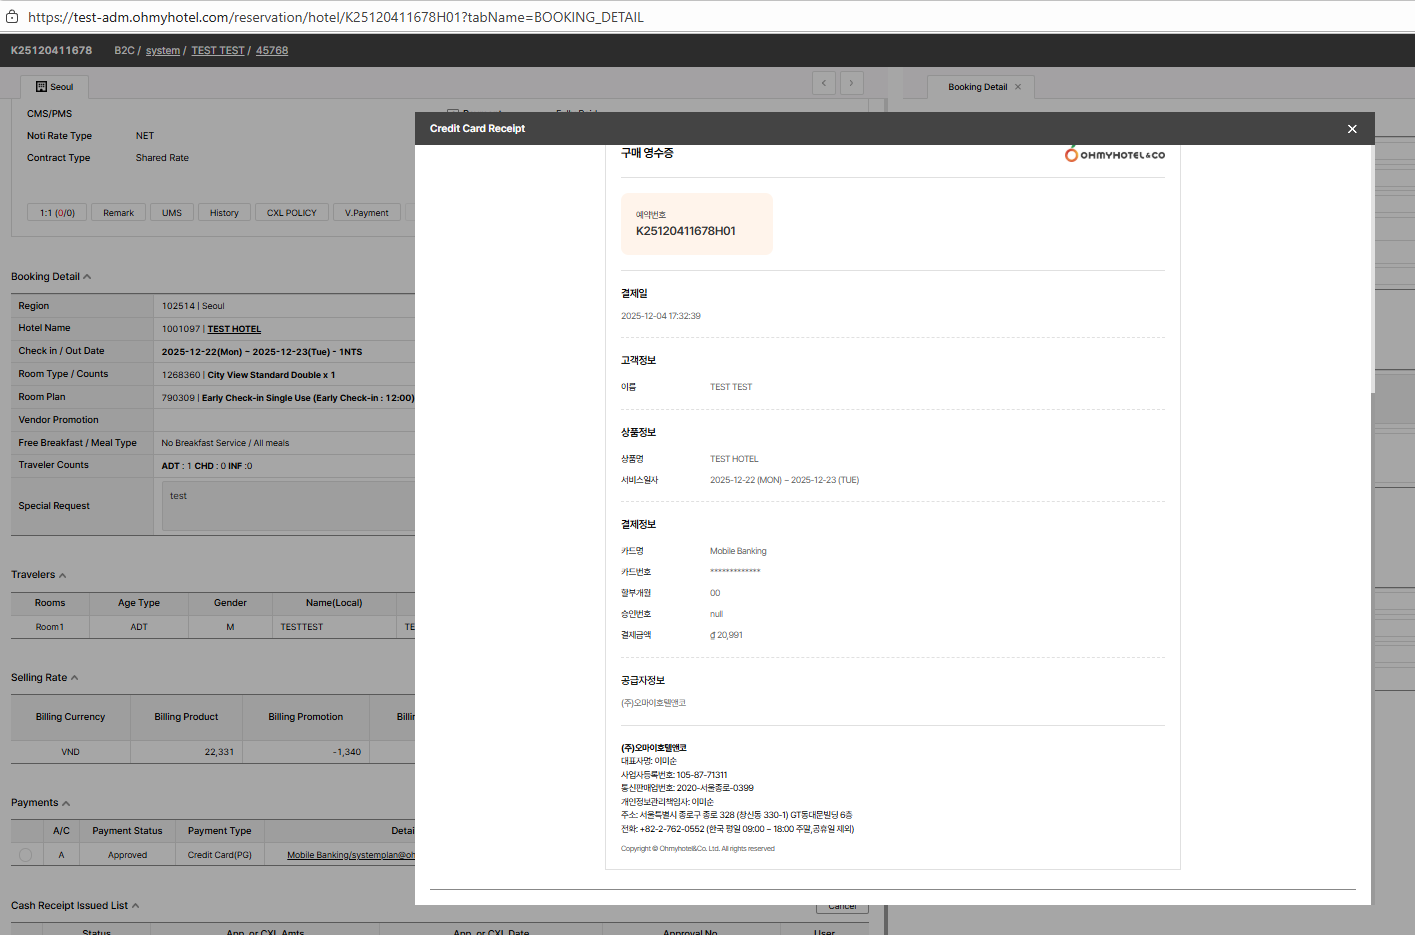Click the 45768 link in header
This screenshot has height=935, width=1415.
(271, 50)
